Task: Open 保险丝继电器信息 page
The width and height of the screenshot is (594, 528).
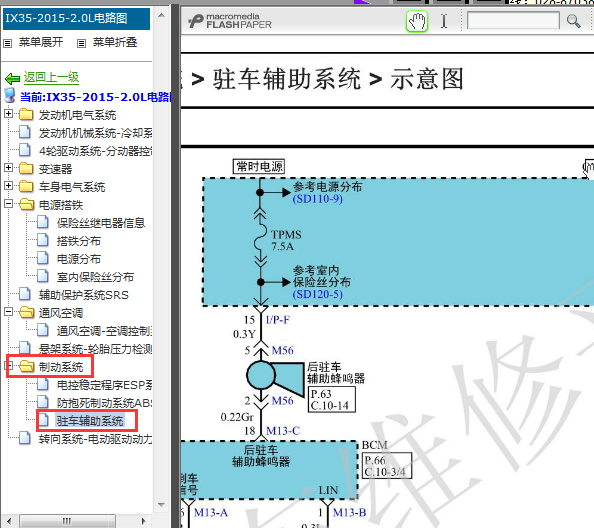Action: (x=101, y=223)
